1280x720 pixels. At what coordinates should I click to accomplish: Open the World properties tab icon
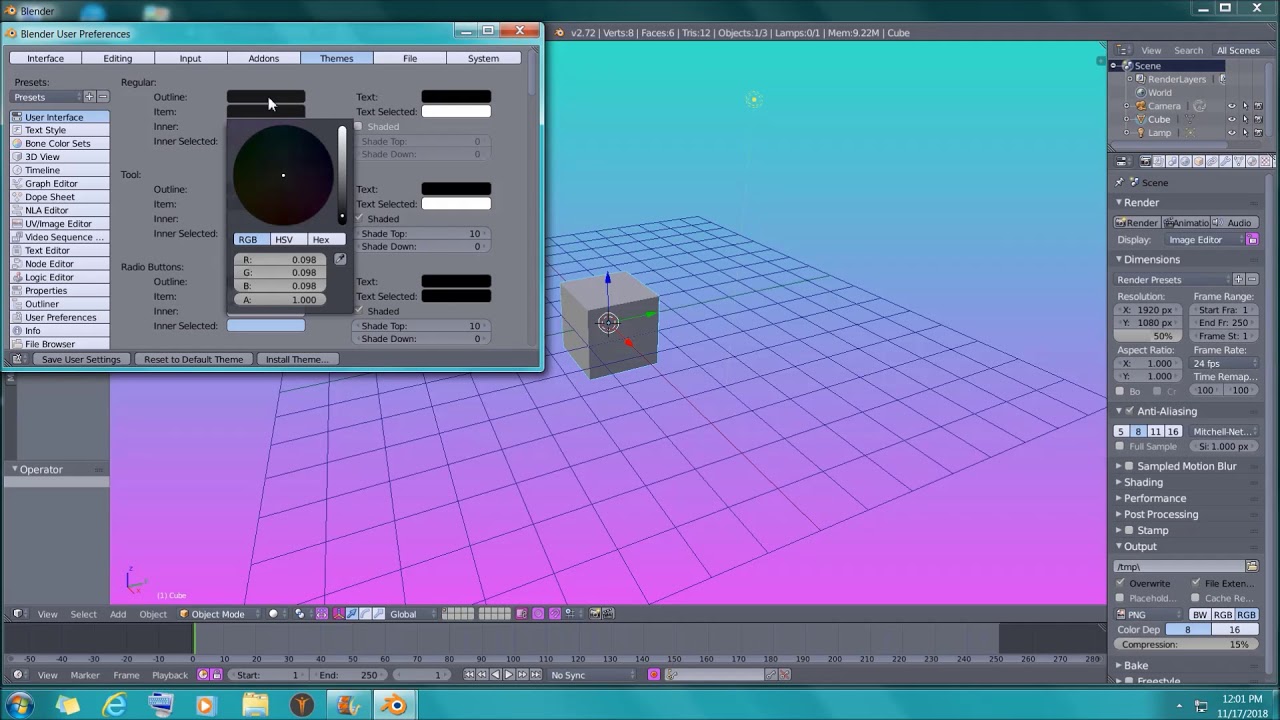(x=1185, y=161)
